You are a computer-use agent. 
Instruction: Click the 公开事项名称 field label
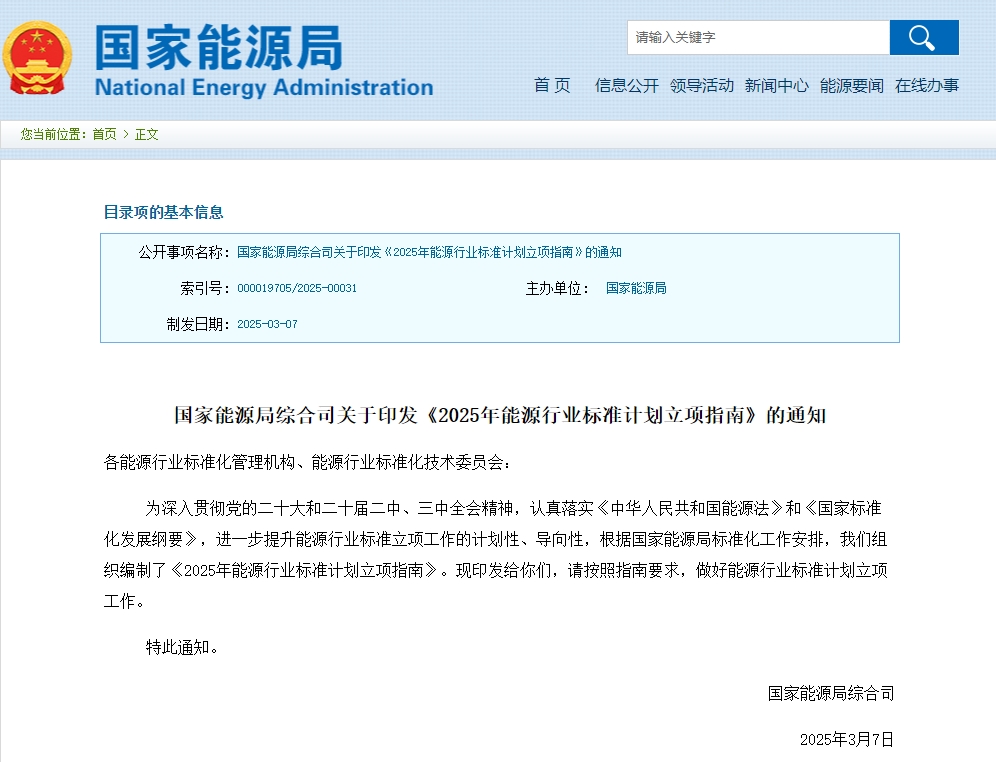pyautogui.click(x=184, y=252)
